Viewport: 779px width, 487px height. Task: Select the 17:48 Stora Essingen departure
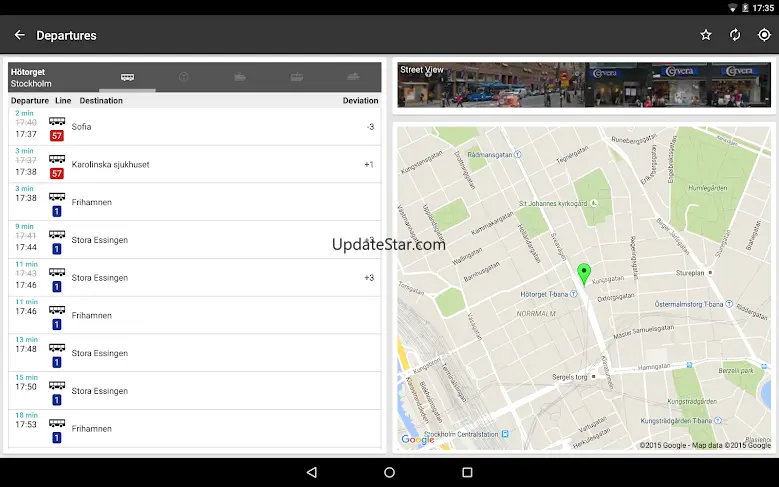(x=195, y=353)
